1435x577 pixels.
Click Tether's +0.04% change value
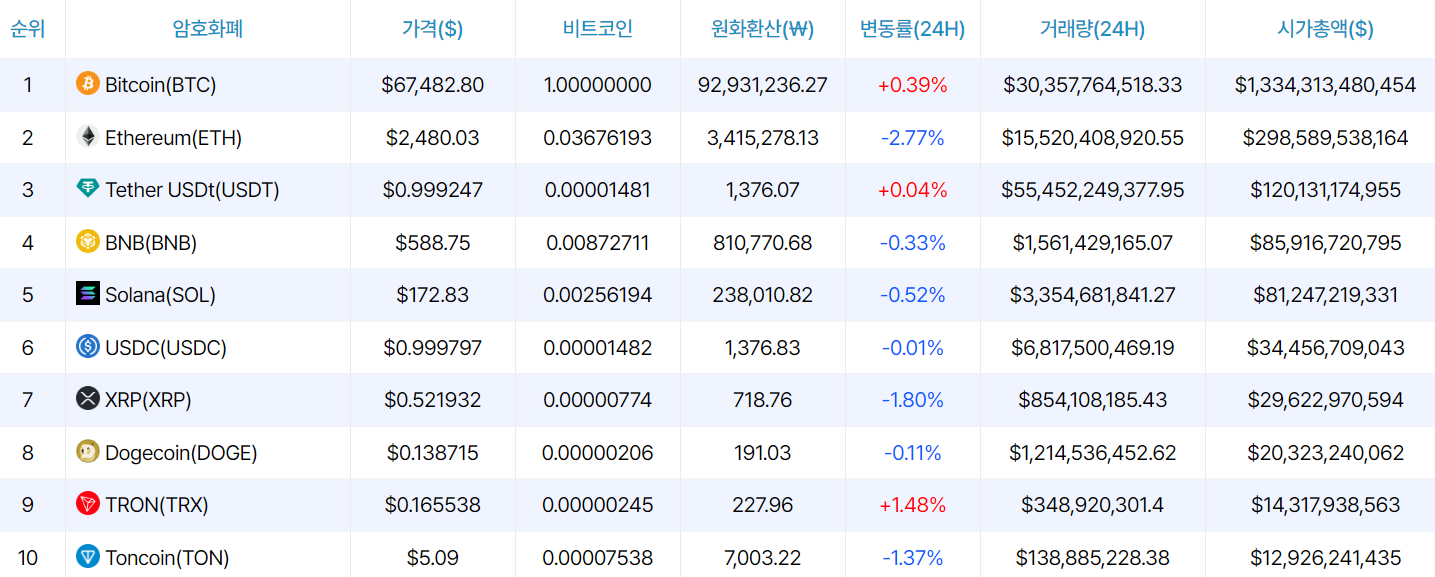[x=912, y=190]
